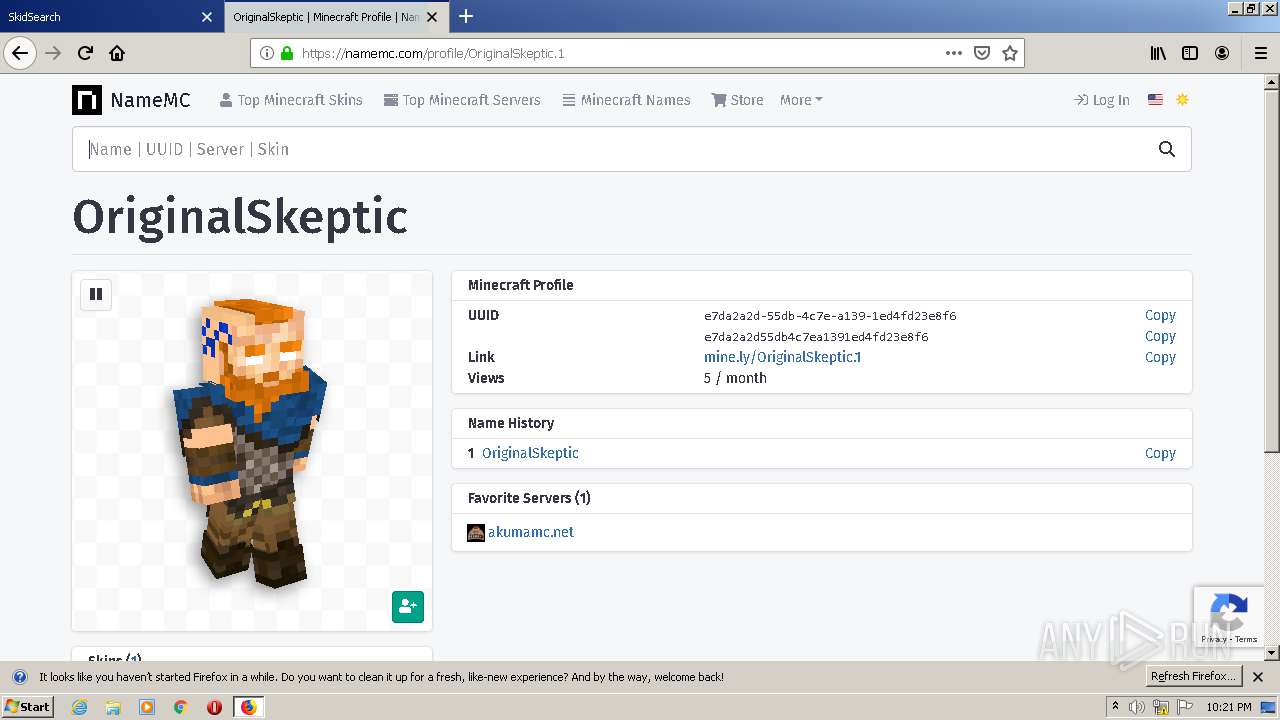Show site information icon in address bar
Image resolution: width=1280 pixels, height=720 pixels.
click(x=267, y=53)
